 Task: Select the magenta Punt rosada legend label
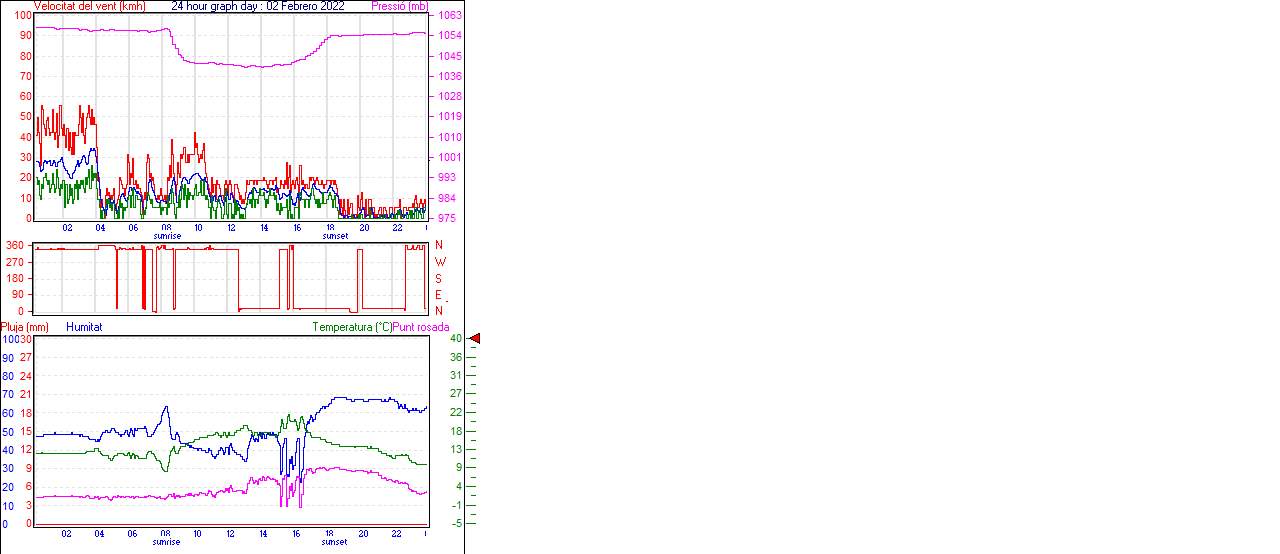pos(421,327)
